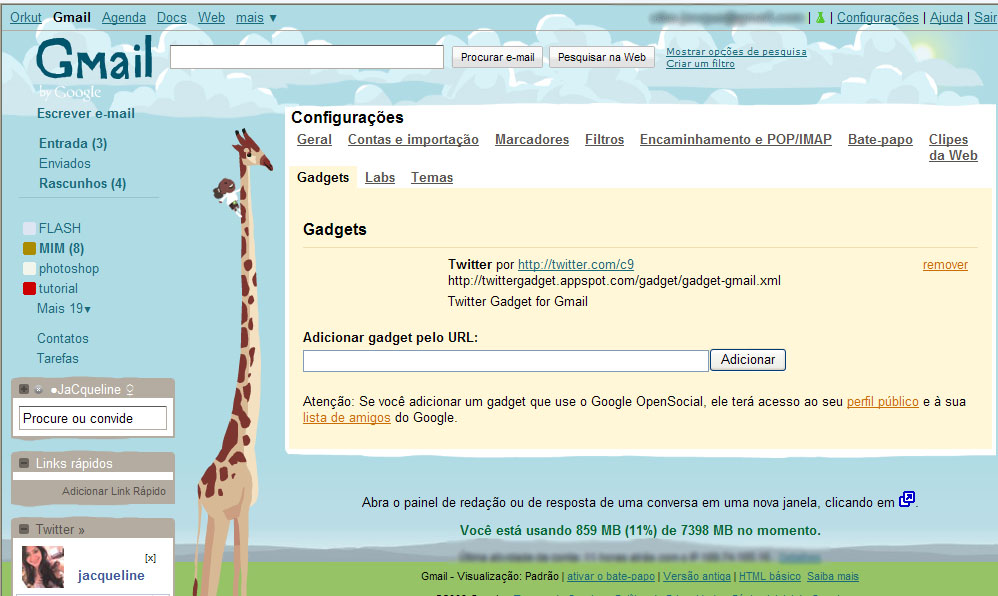Switch to the Temas tab
This screenshot has height=596, width=998.
pos(432,178)
